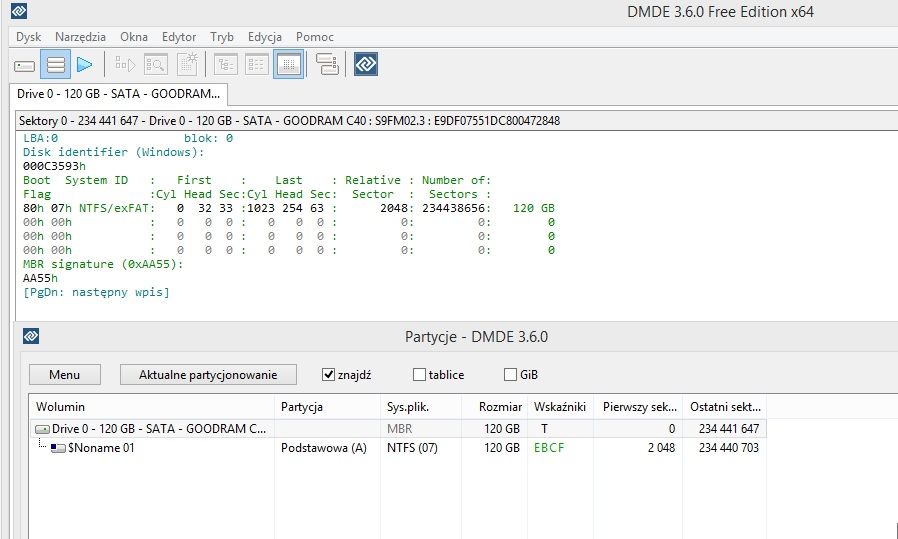The height and width of the screenshot is (539, 898).
Task: Click the Ostatni sekt... column header
Action: [x=724, y=407]
